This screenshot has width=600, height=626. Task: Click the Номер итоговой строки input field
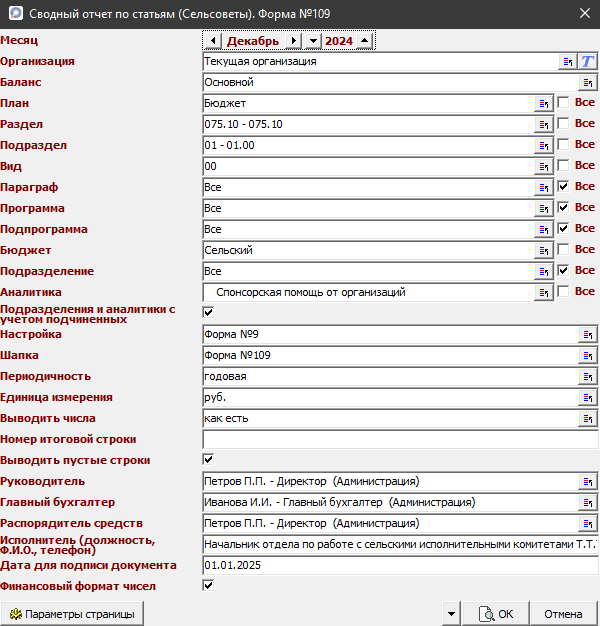coord(400,439)
